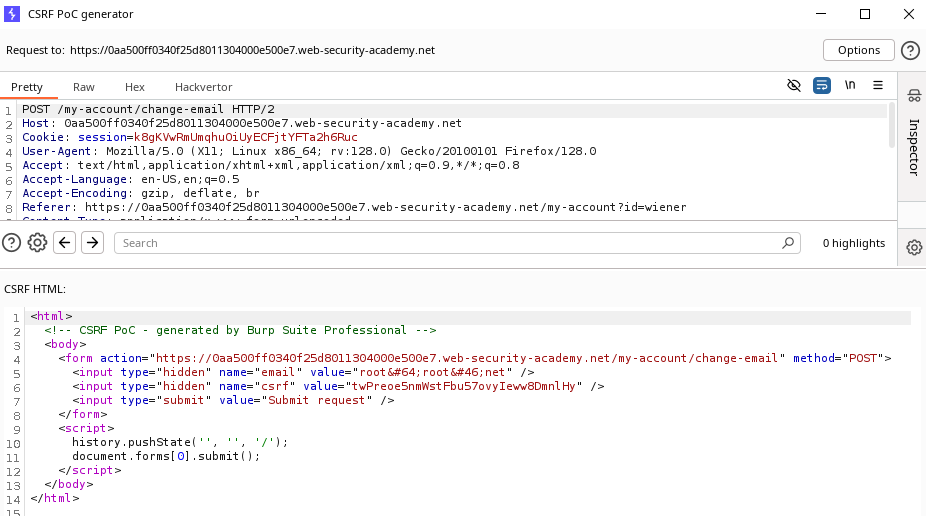Screen dimensions: 926x516
Task: Open Inspector settings gear at right
Action: 914,247
